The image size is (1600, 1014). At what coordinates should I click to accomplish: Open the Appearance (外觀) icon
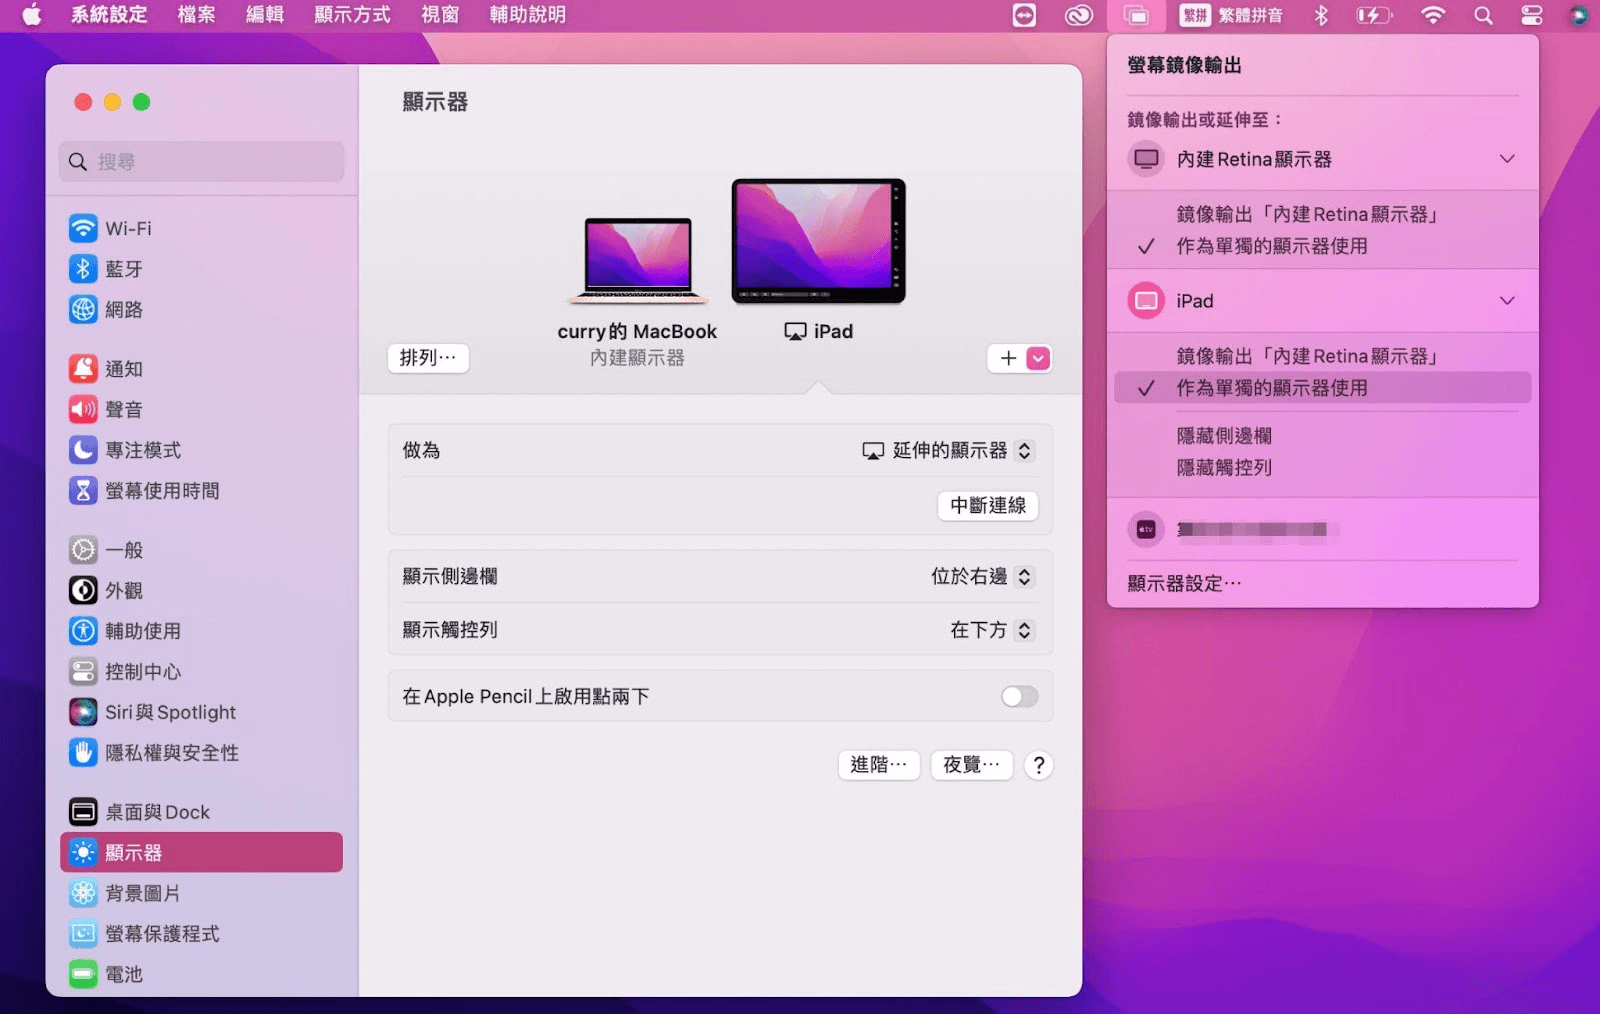(x=83, y=590)
